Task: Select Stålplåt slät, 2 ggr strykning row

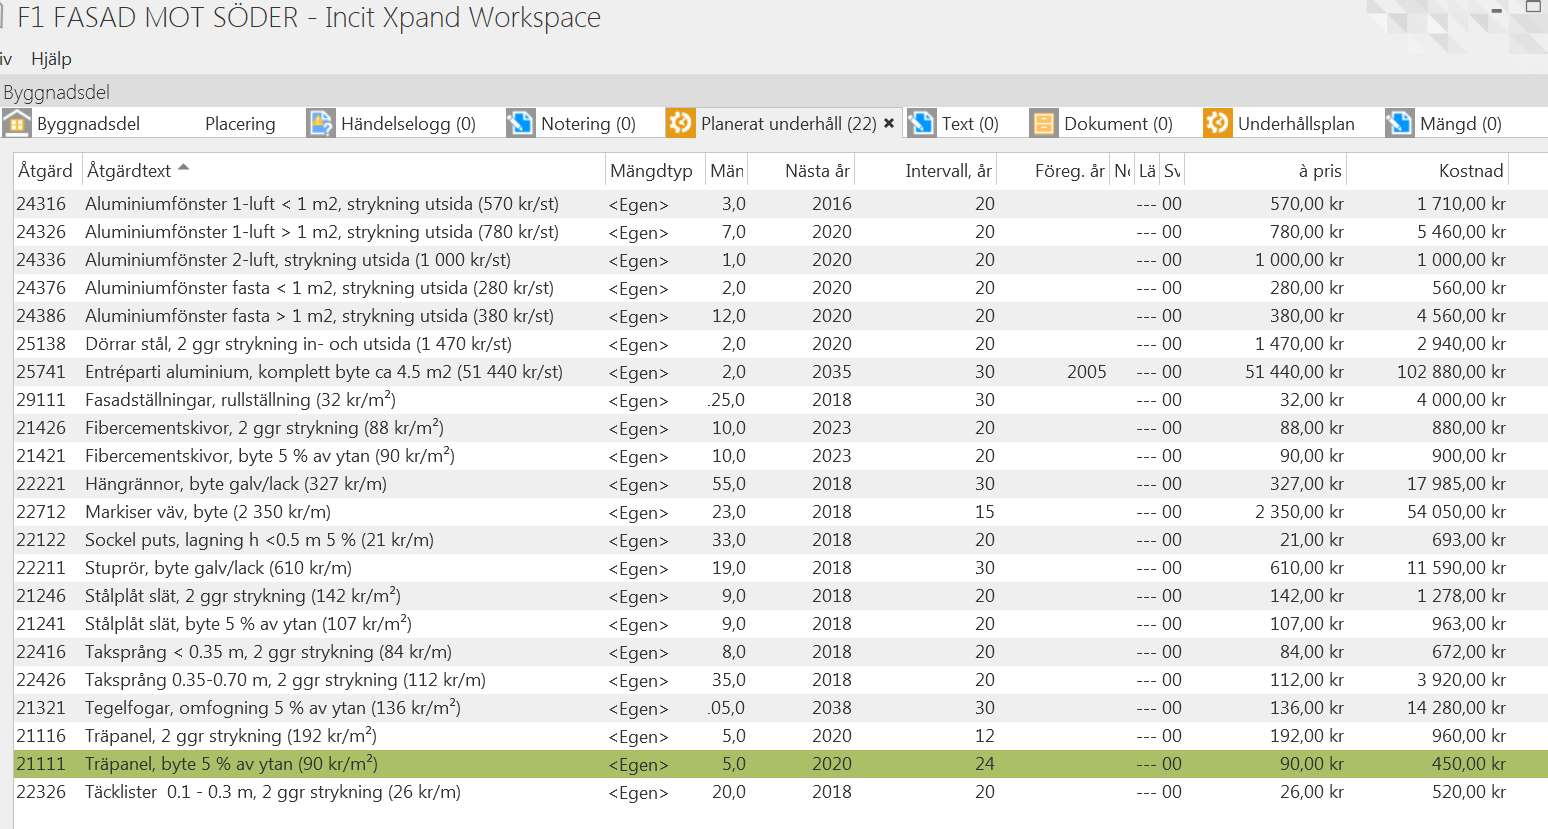Action: pos(780,596)
